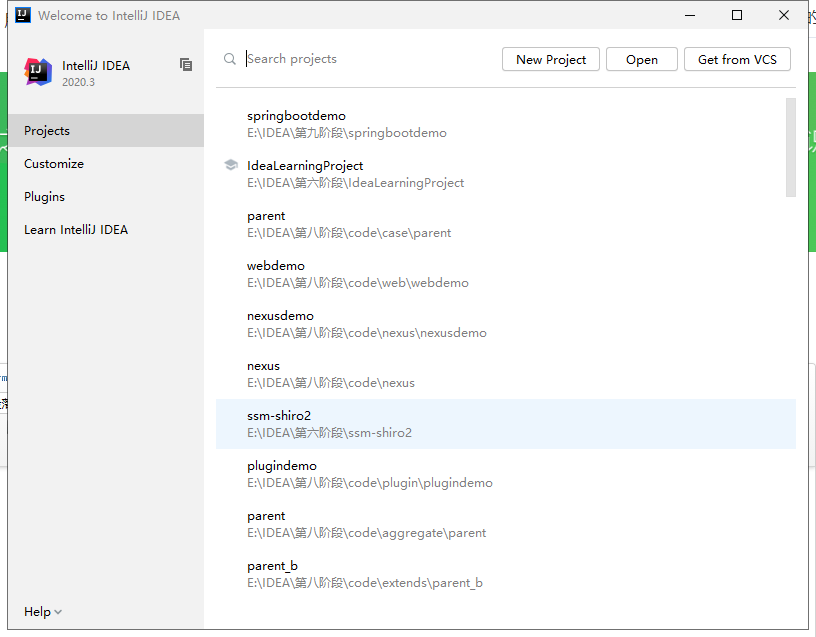Open the IdeaLearningProject project
The height and width of the screenshot is (637, 816).
point(506,174)
